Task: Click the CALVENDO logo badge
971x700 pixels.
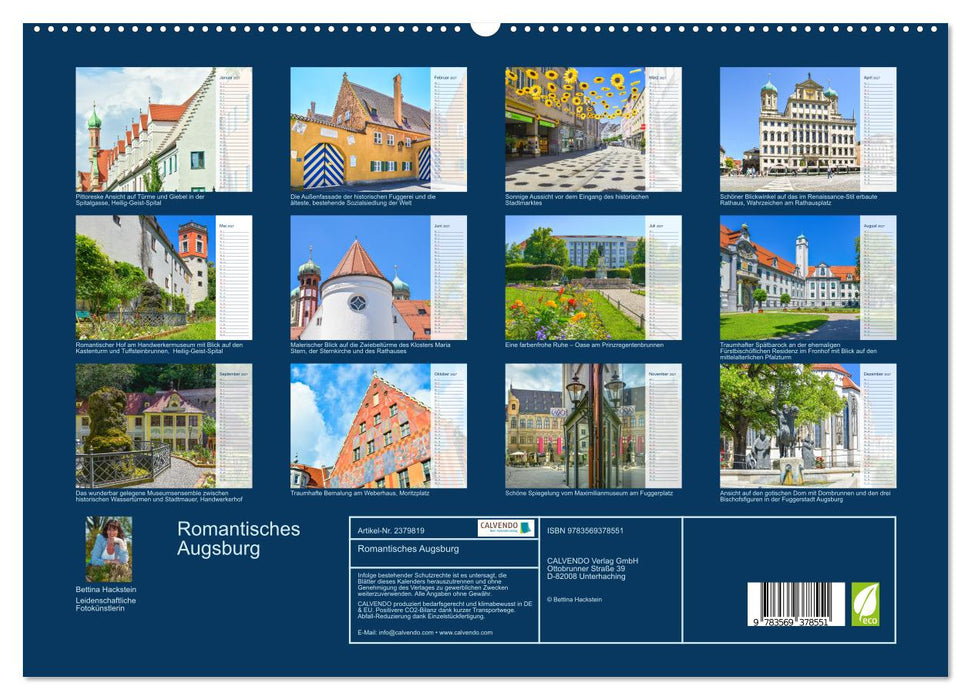Action: (506, 528)
